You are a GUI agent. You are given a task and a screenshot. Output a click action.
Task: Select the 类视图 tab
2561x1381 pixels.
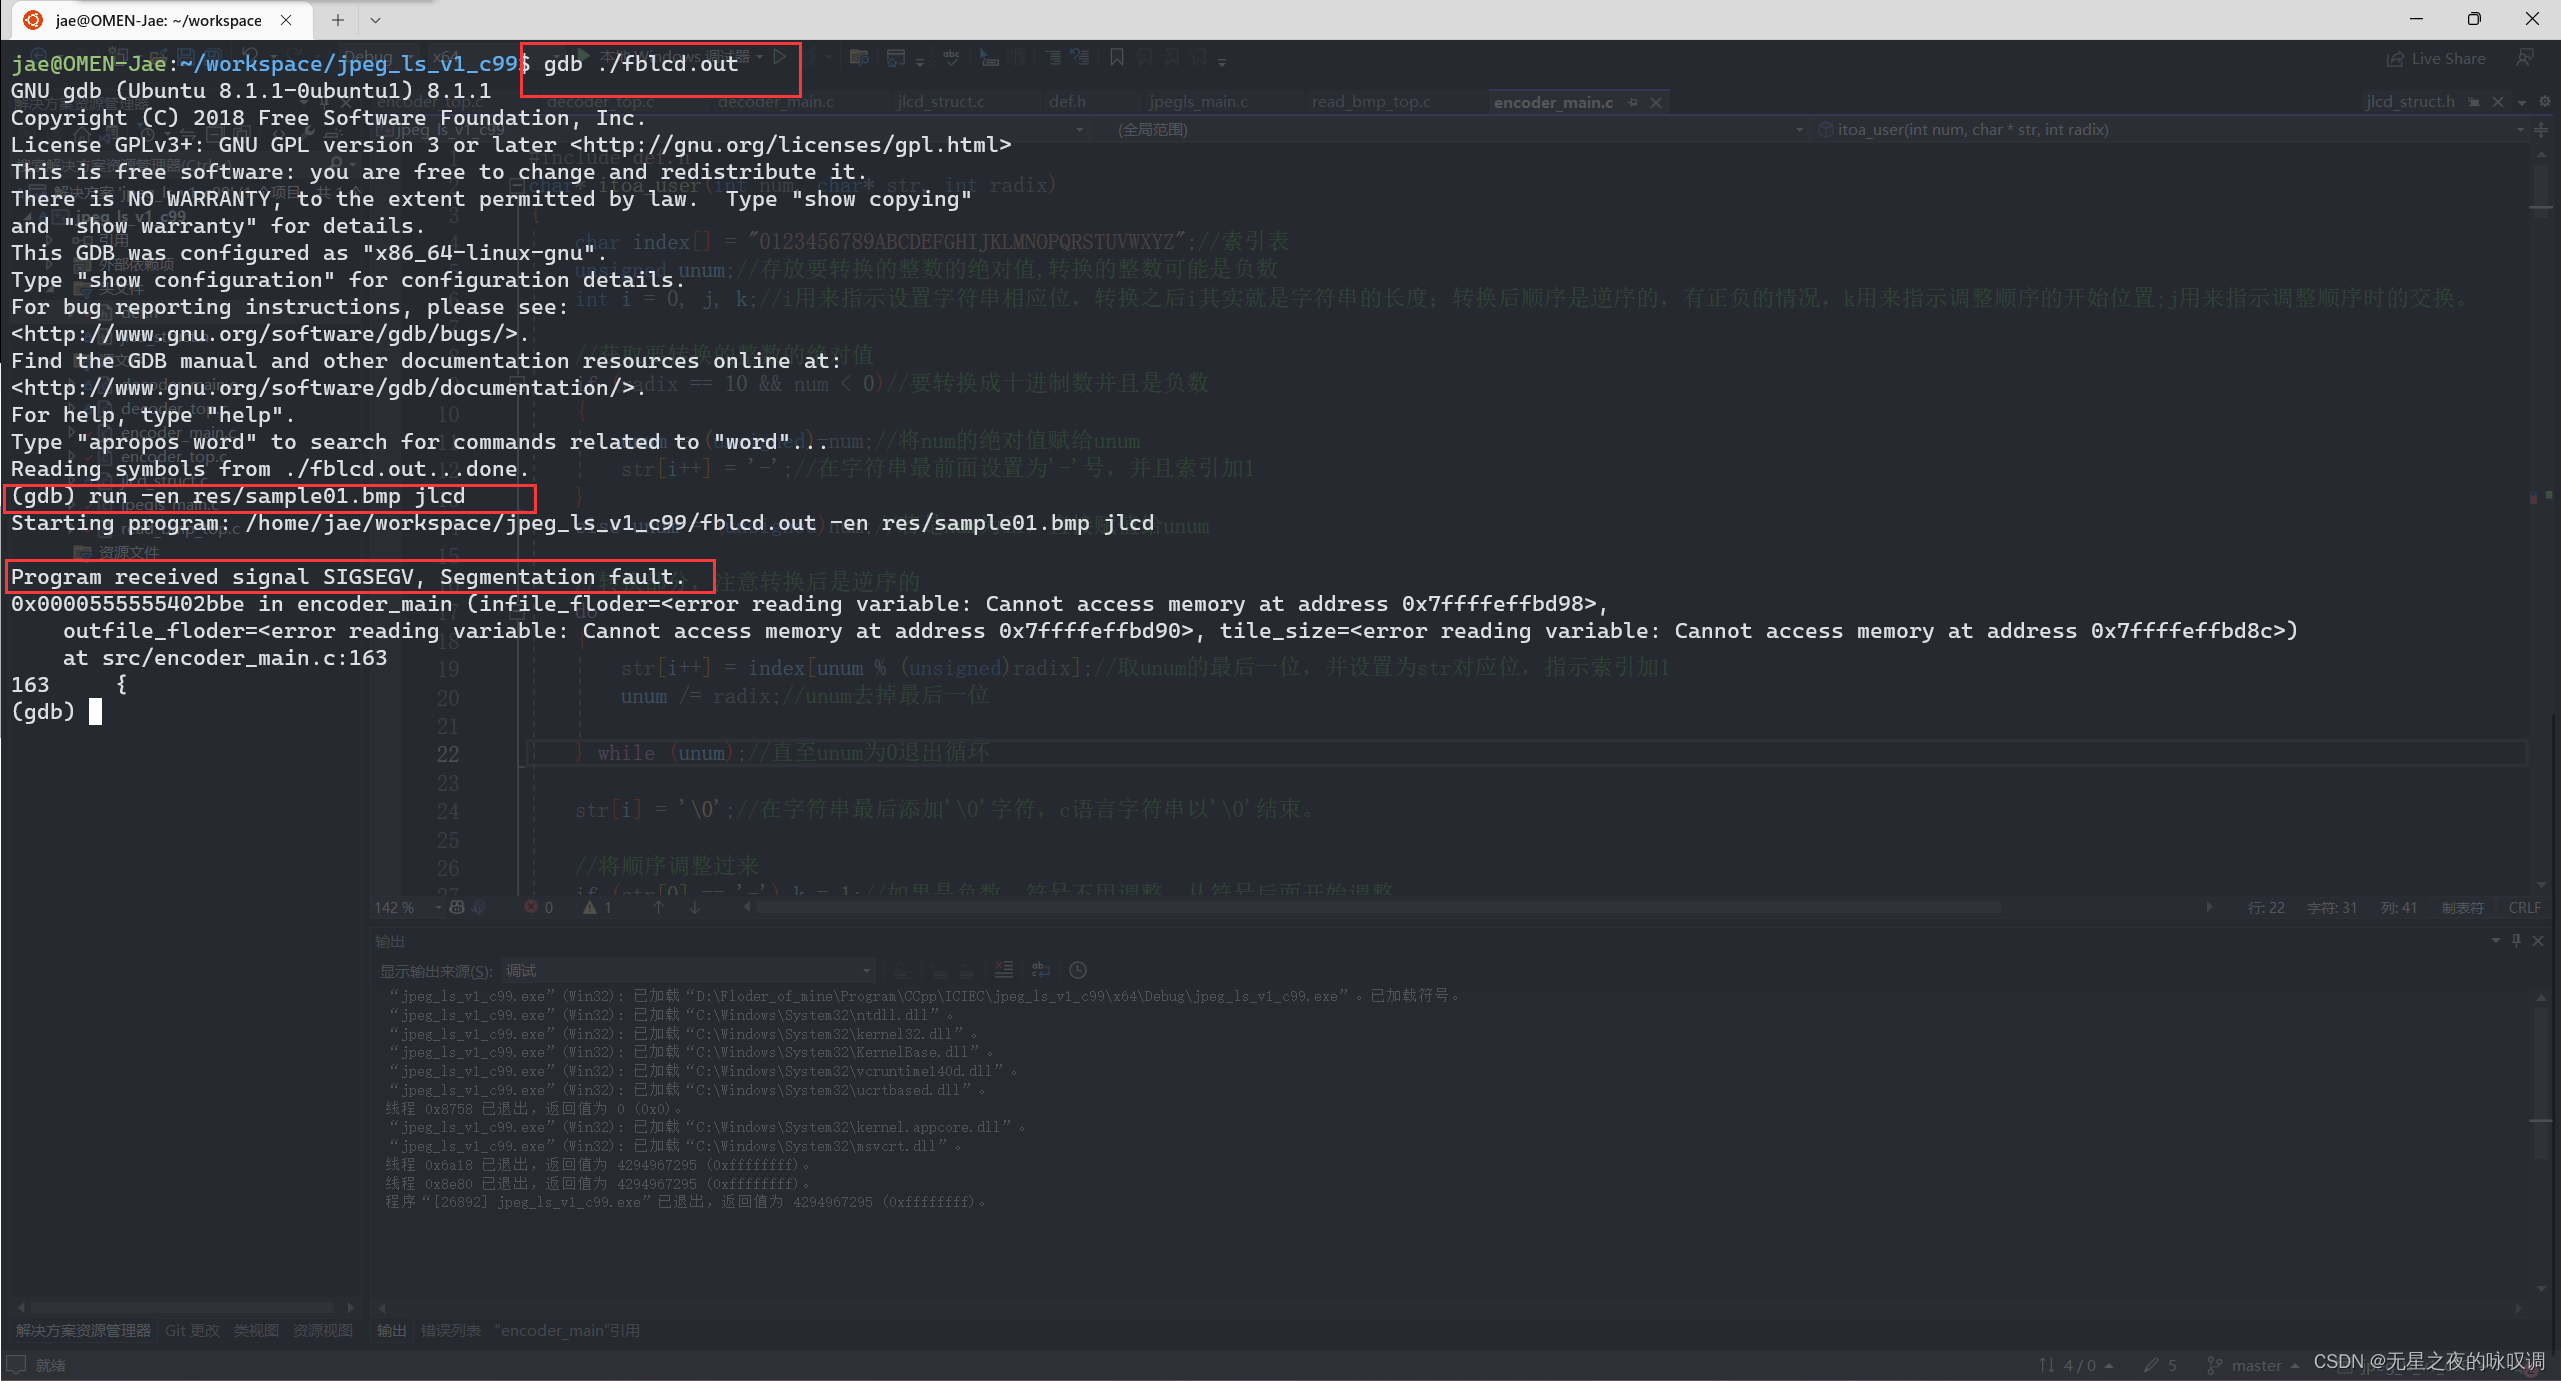click(257, 1331)
